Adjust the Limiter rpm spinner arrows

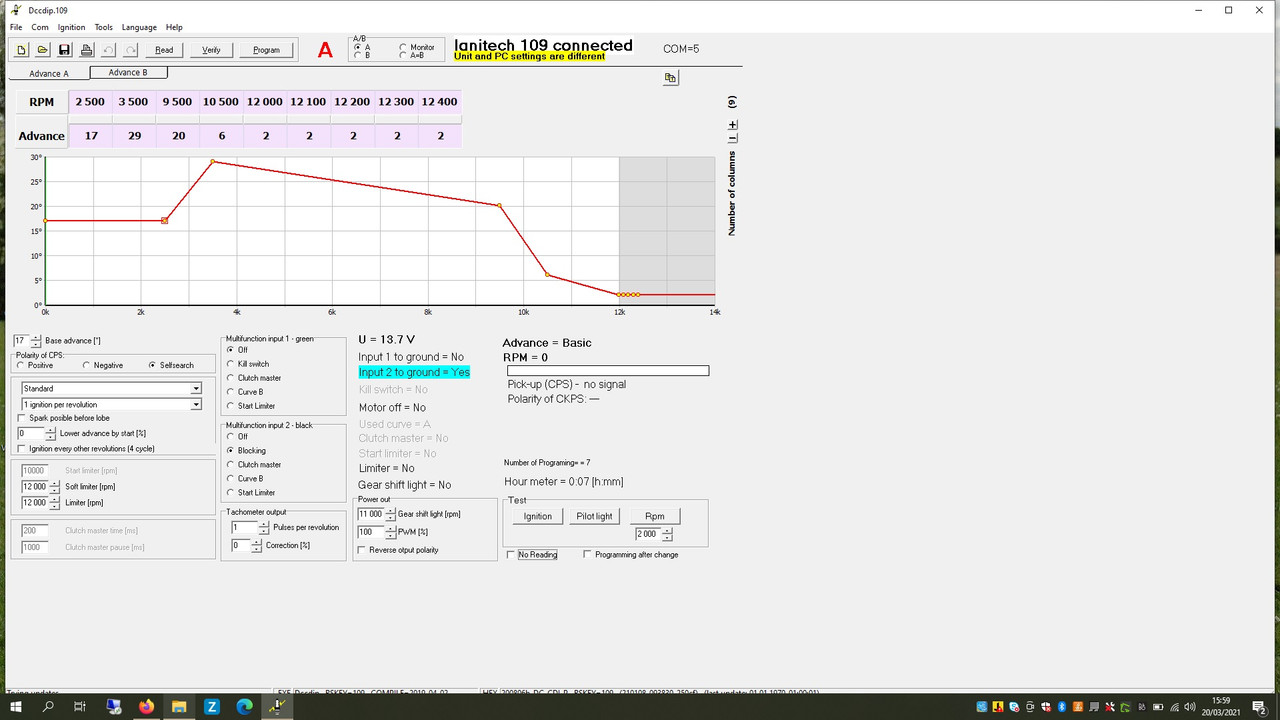[x=54, y=503]
